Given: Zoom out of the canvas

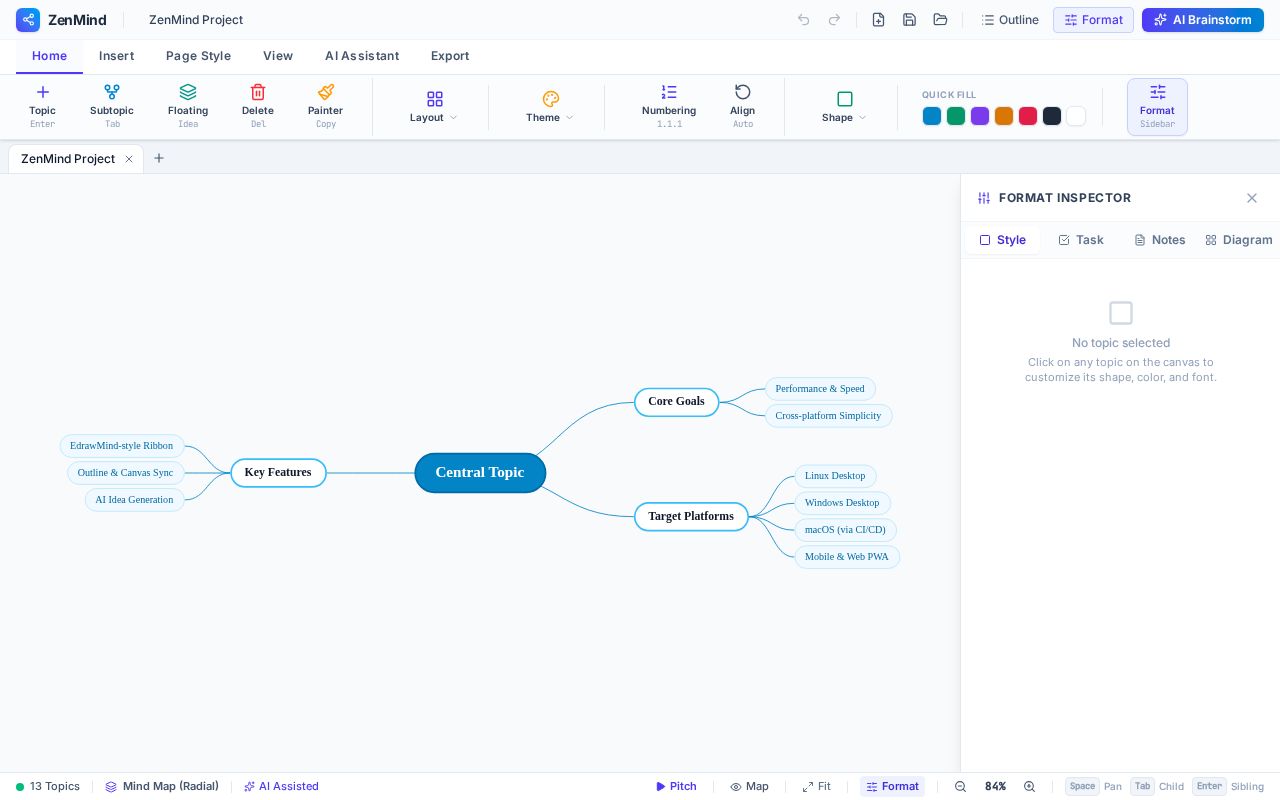Looking at the screenshot, I should click(960, 787).
